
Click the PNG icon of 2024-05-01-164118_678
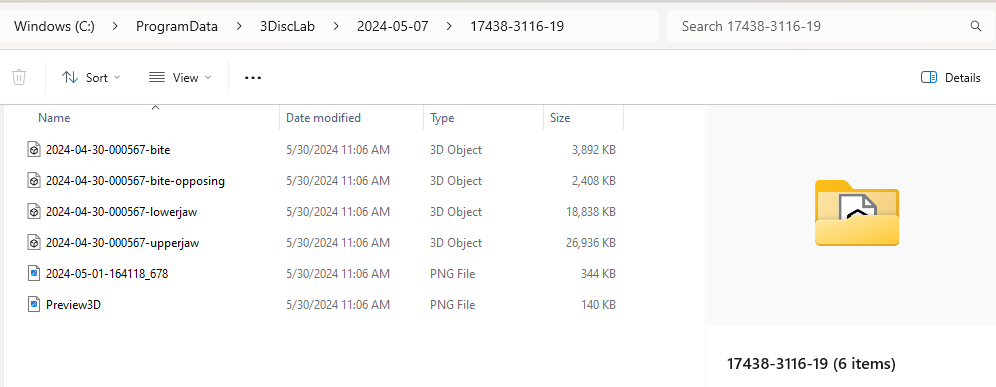(34, 274)
